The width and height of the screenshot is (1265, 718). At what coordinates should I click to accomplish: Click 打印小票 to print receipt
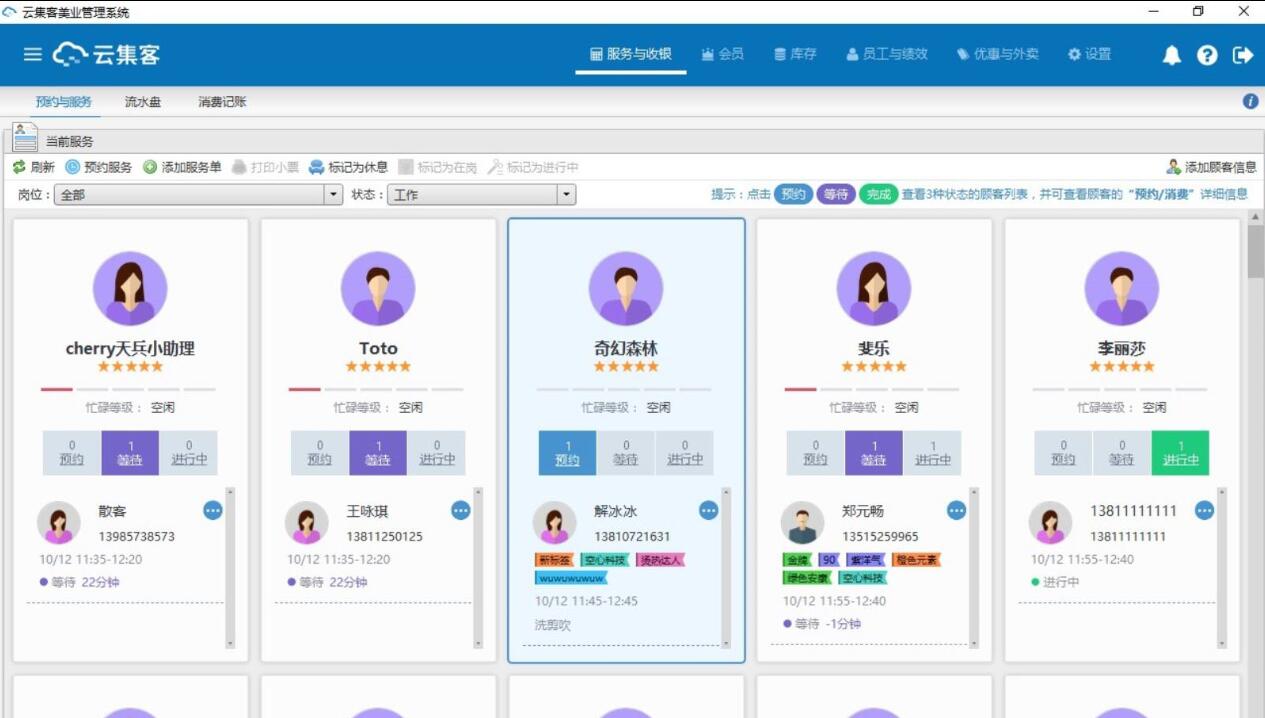265,167
